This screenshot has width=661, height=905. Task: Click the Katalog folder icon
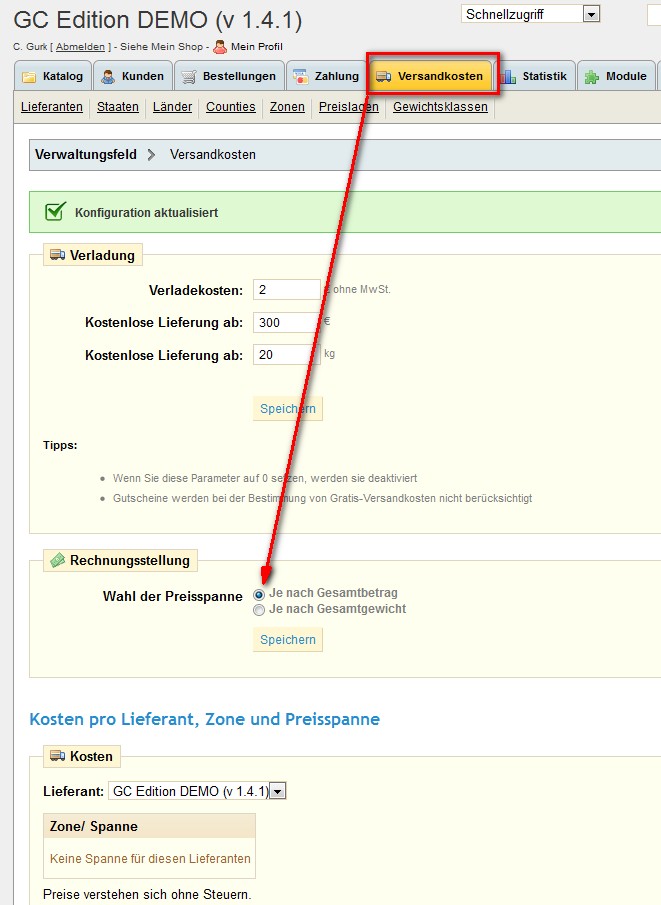pos(29,77)
